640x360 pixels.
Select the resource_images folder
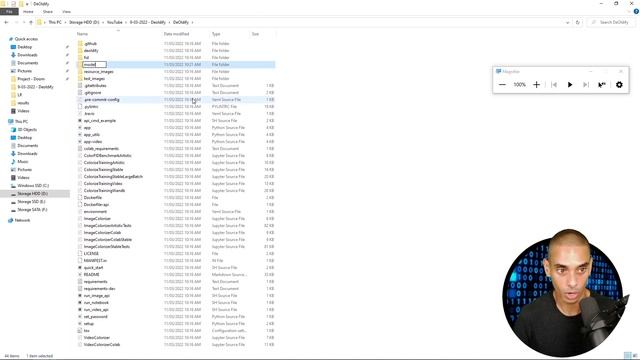[x=98, y=71]
